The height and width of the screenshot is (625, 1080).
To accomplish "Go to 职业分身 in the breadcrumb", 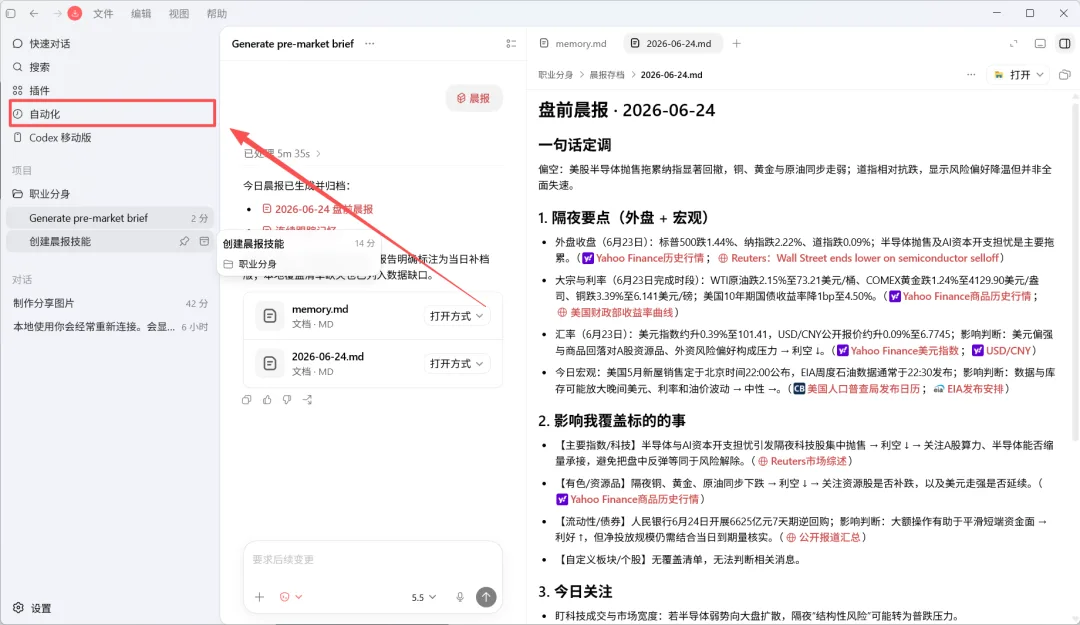I will pyautogui.click(x=555, y=74).
